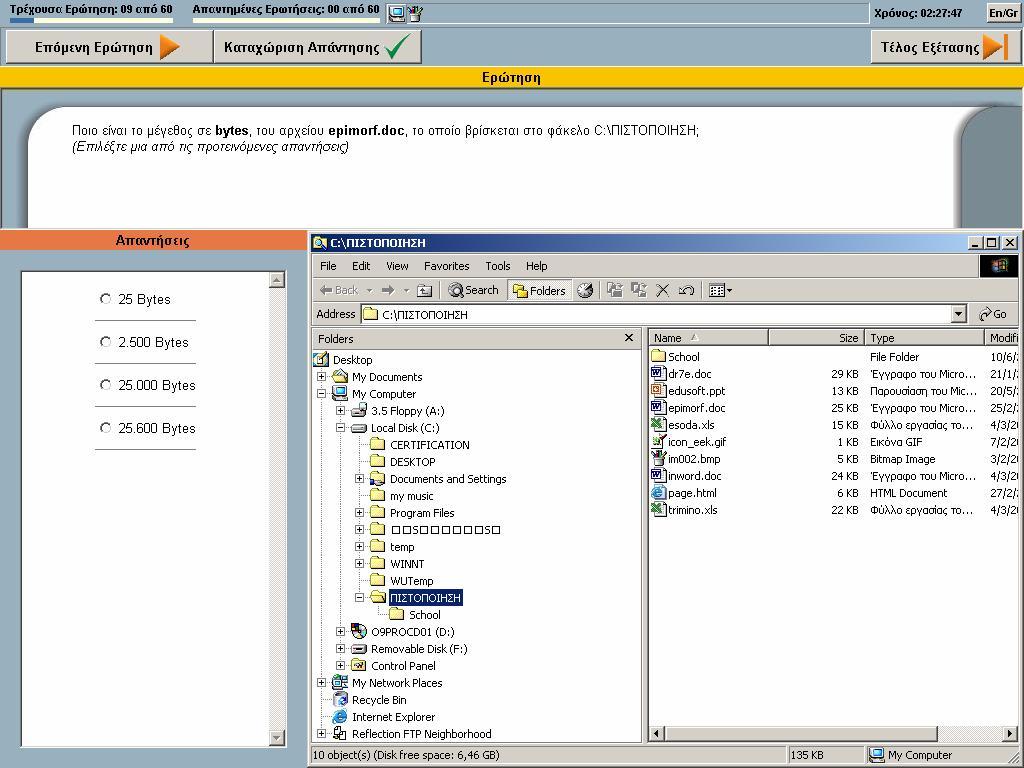Image resolution: width=1024 pixels, height=768 pixels.
Task: Select CERTIFICATION folder in tree
Action: tap(429, 445)
